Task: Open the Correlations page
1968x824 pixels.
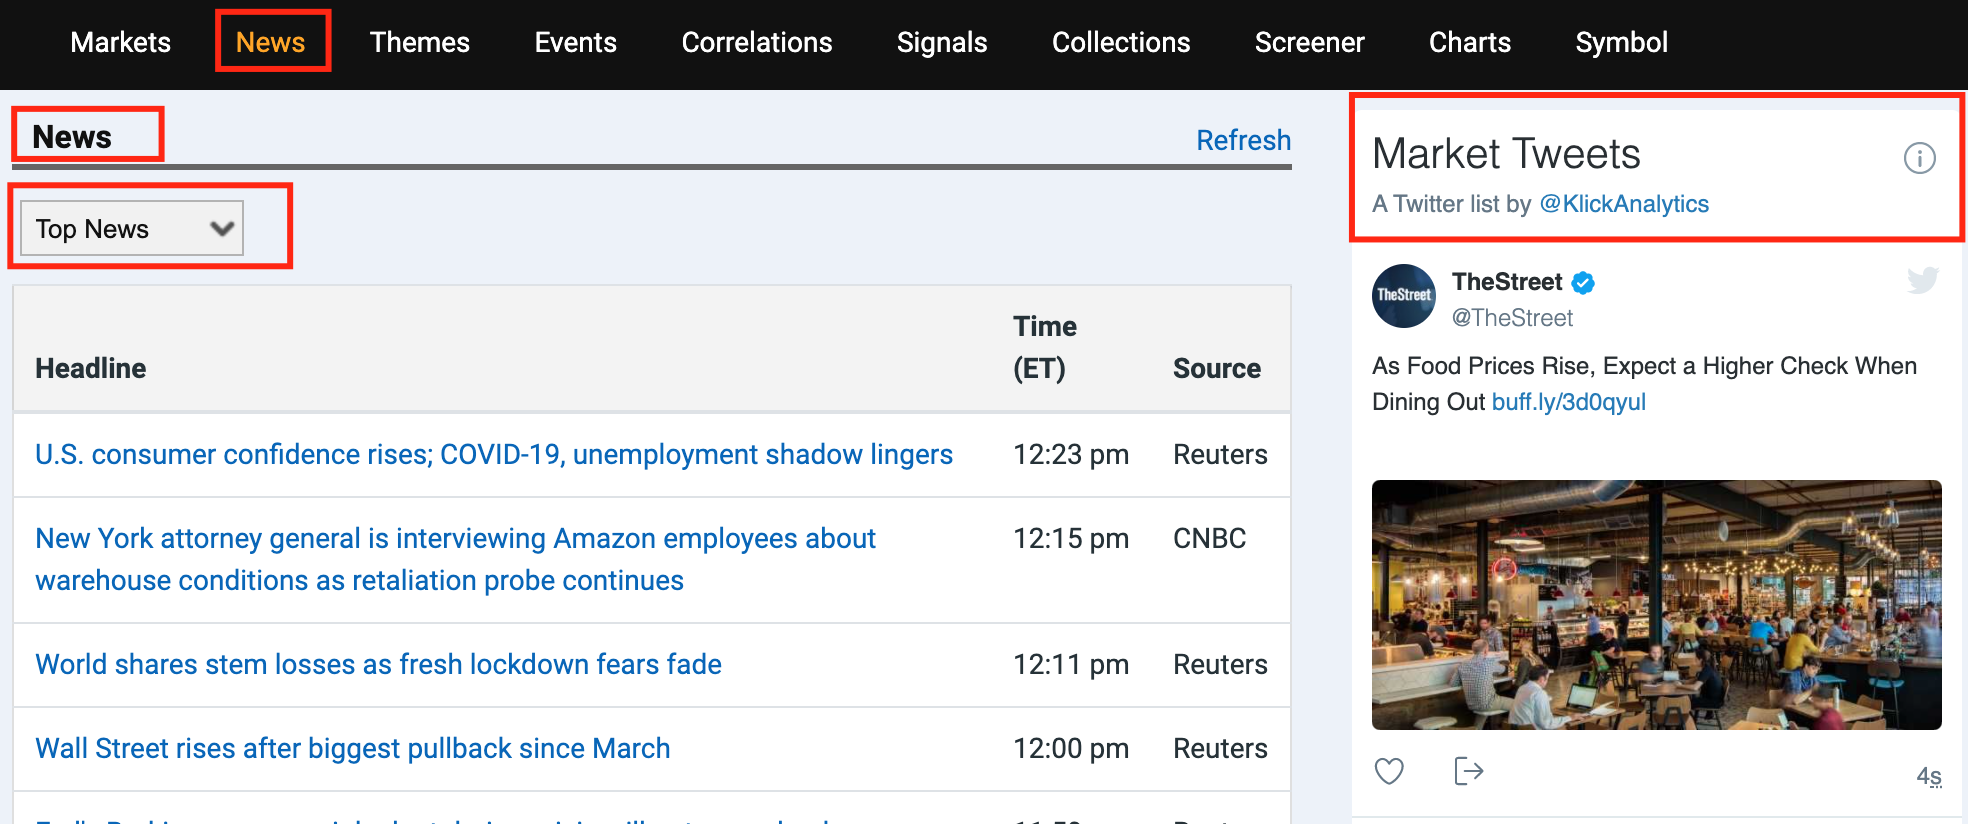Action: 756,42
